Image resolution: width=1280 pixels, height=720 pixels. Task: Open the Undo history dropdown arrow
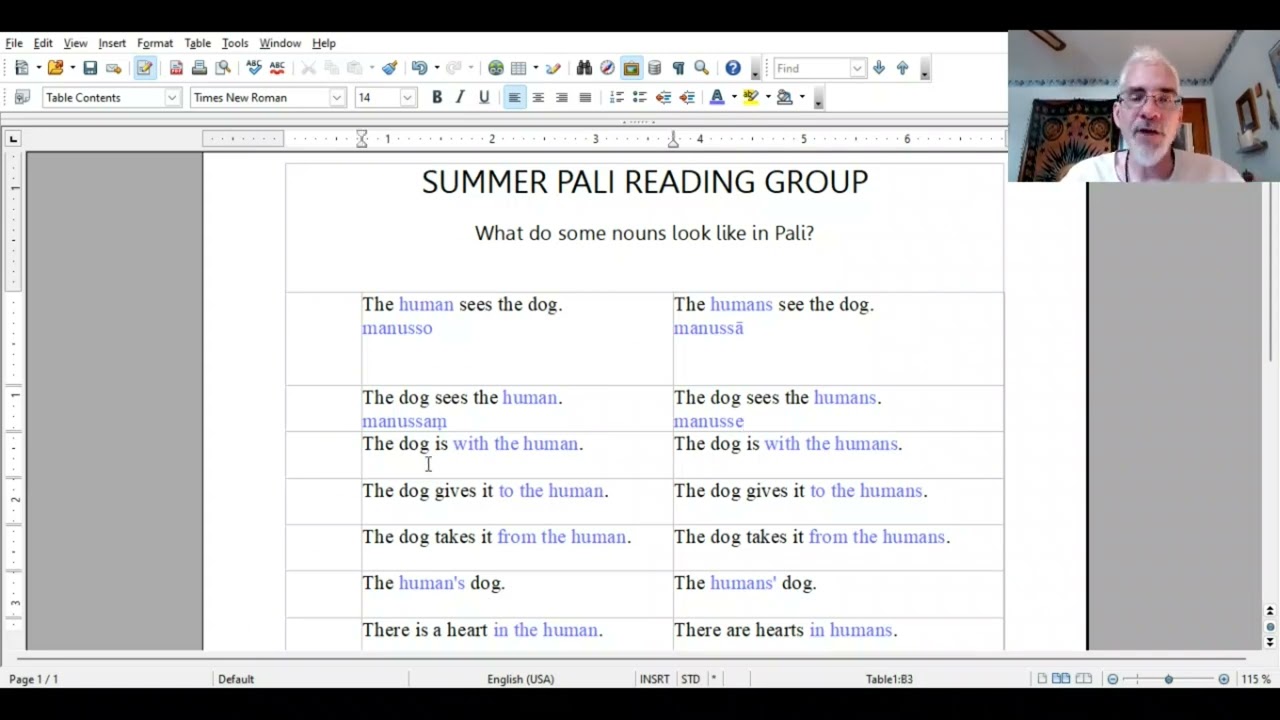tap(436, 68)
